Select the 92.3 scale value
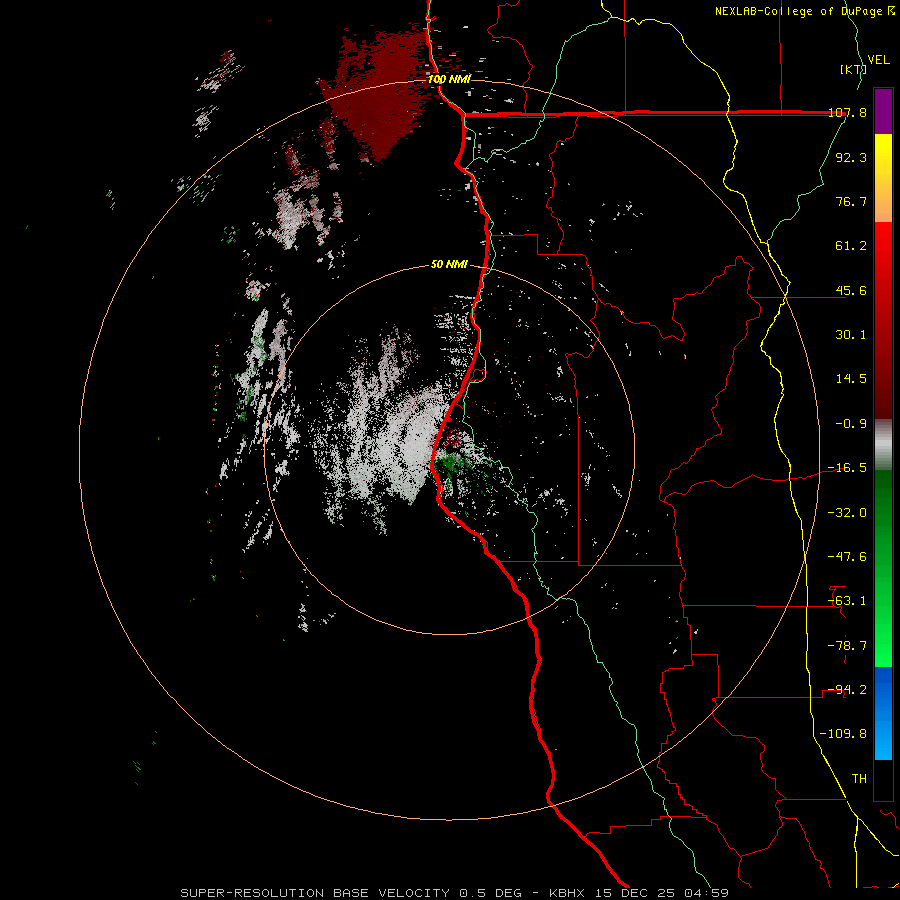This screenshot has width=900, height=900. (851, 157)
